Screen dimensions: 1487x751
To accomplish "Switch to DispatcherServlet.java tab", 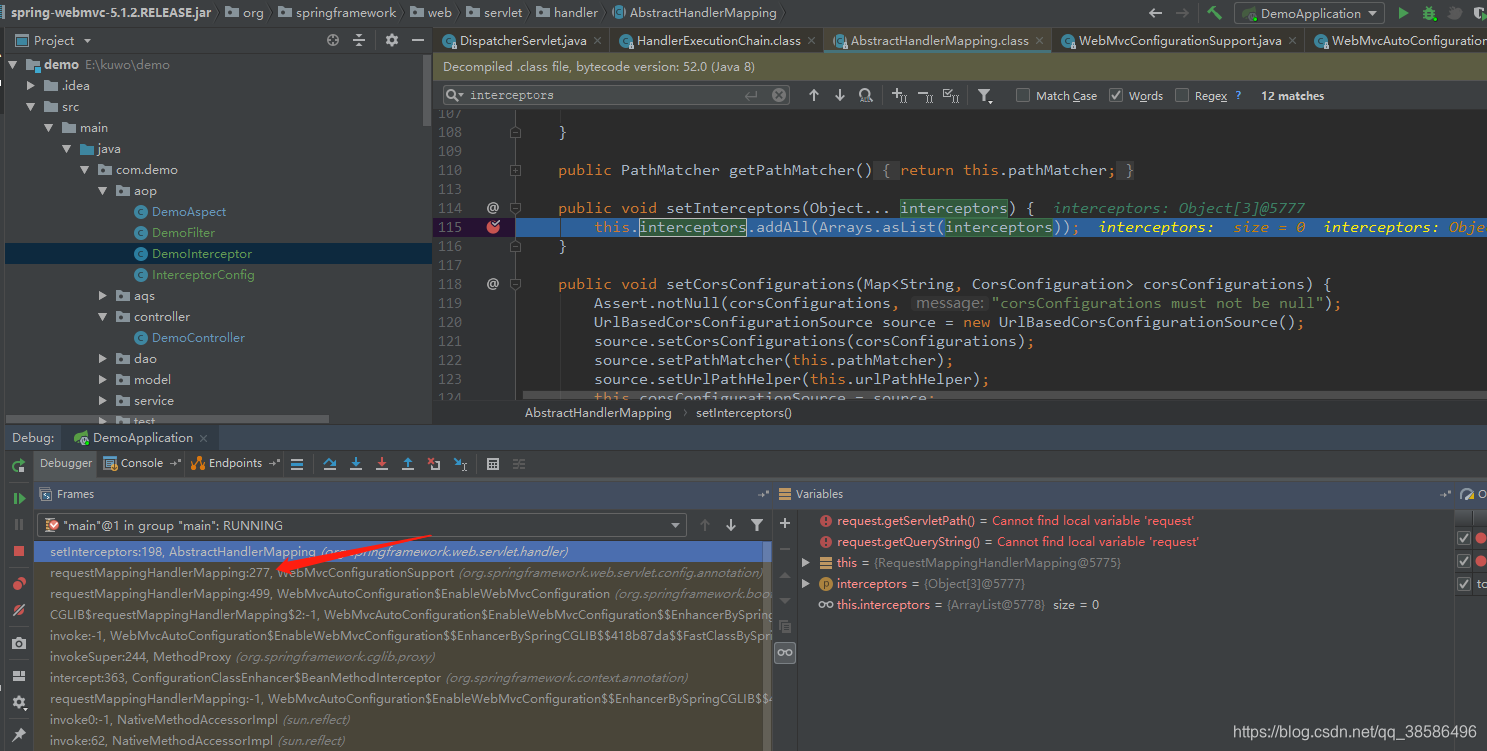I will [523, 41].
